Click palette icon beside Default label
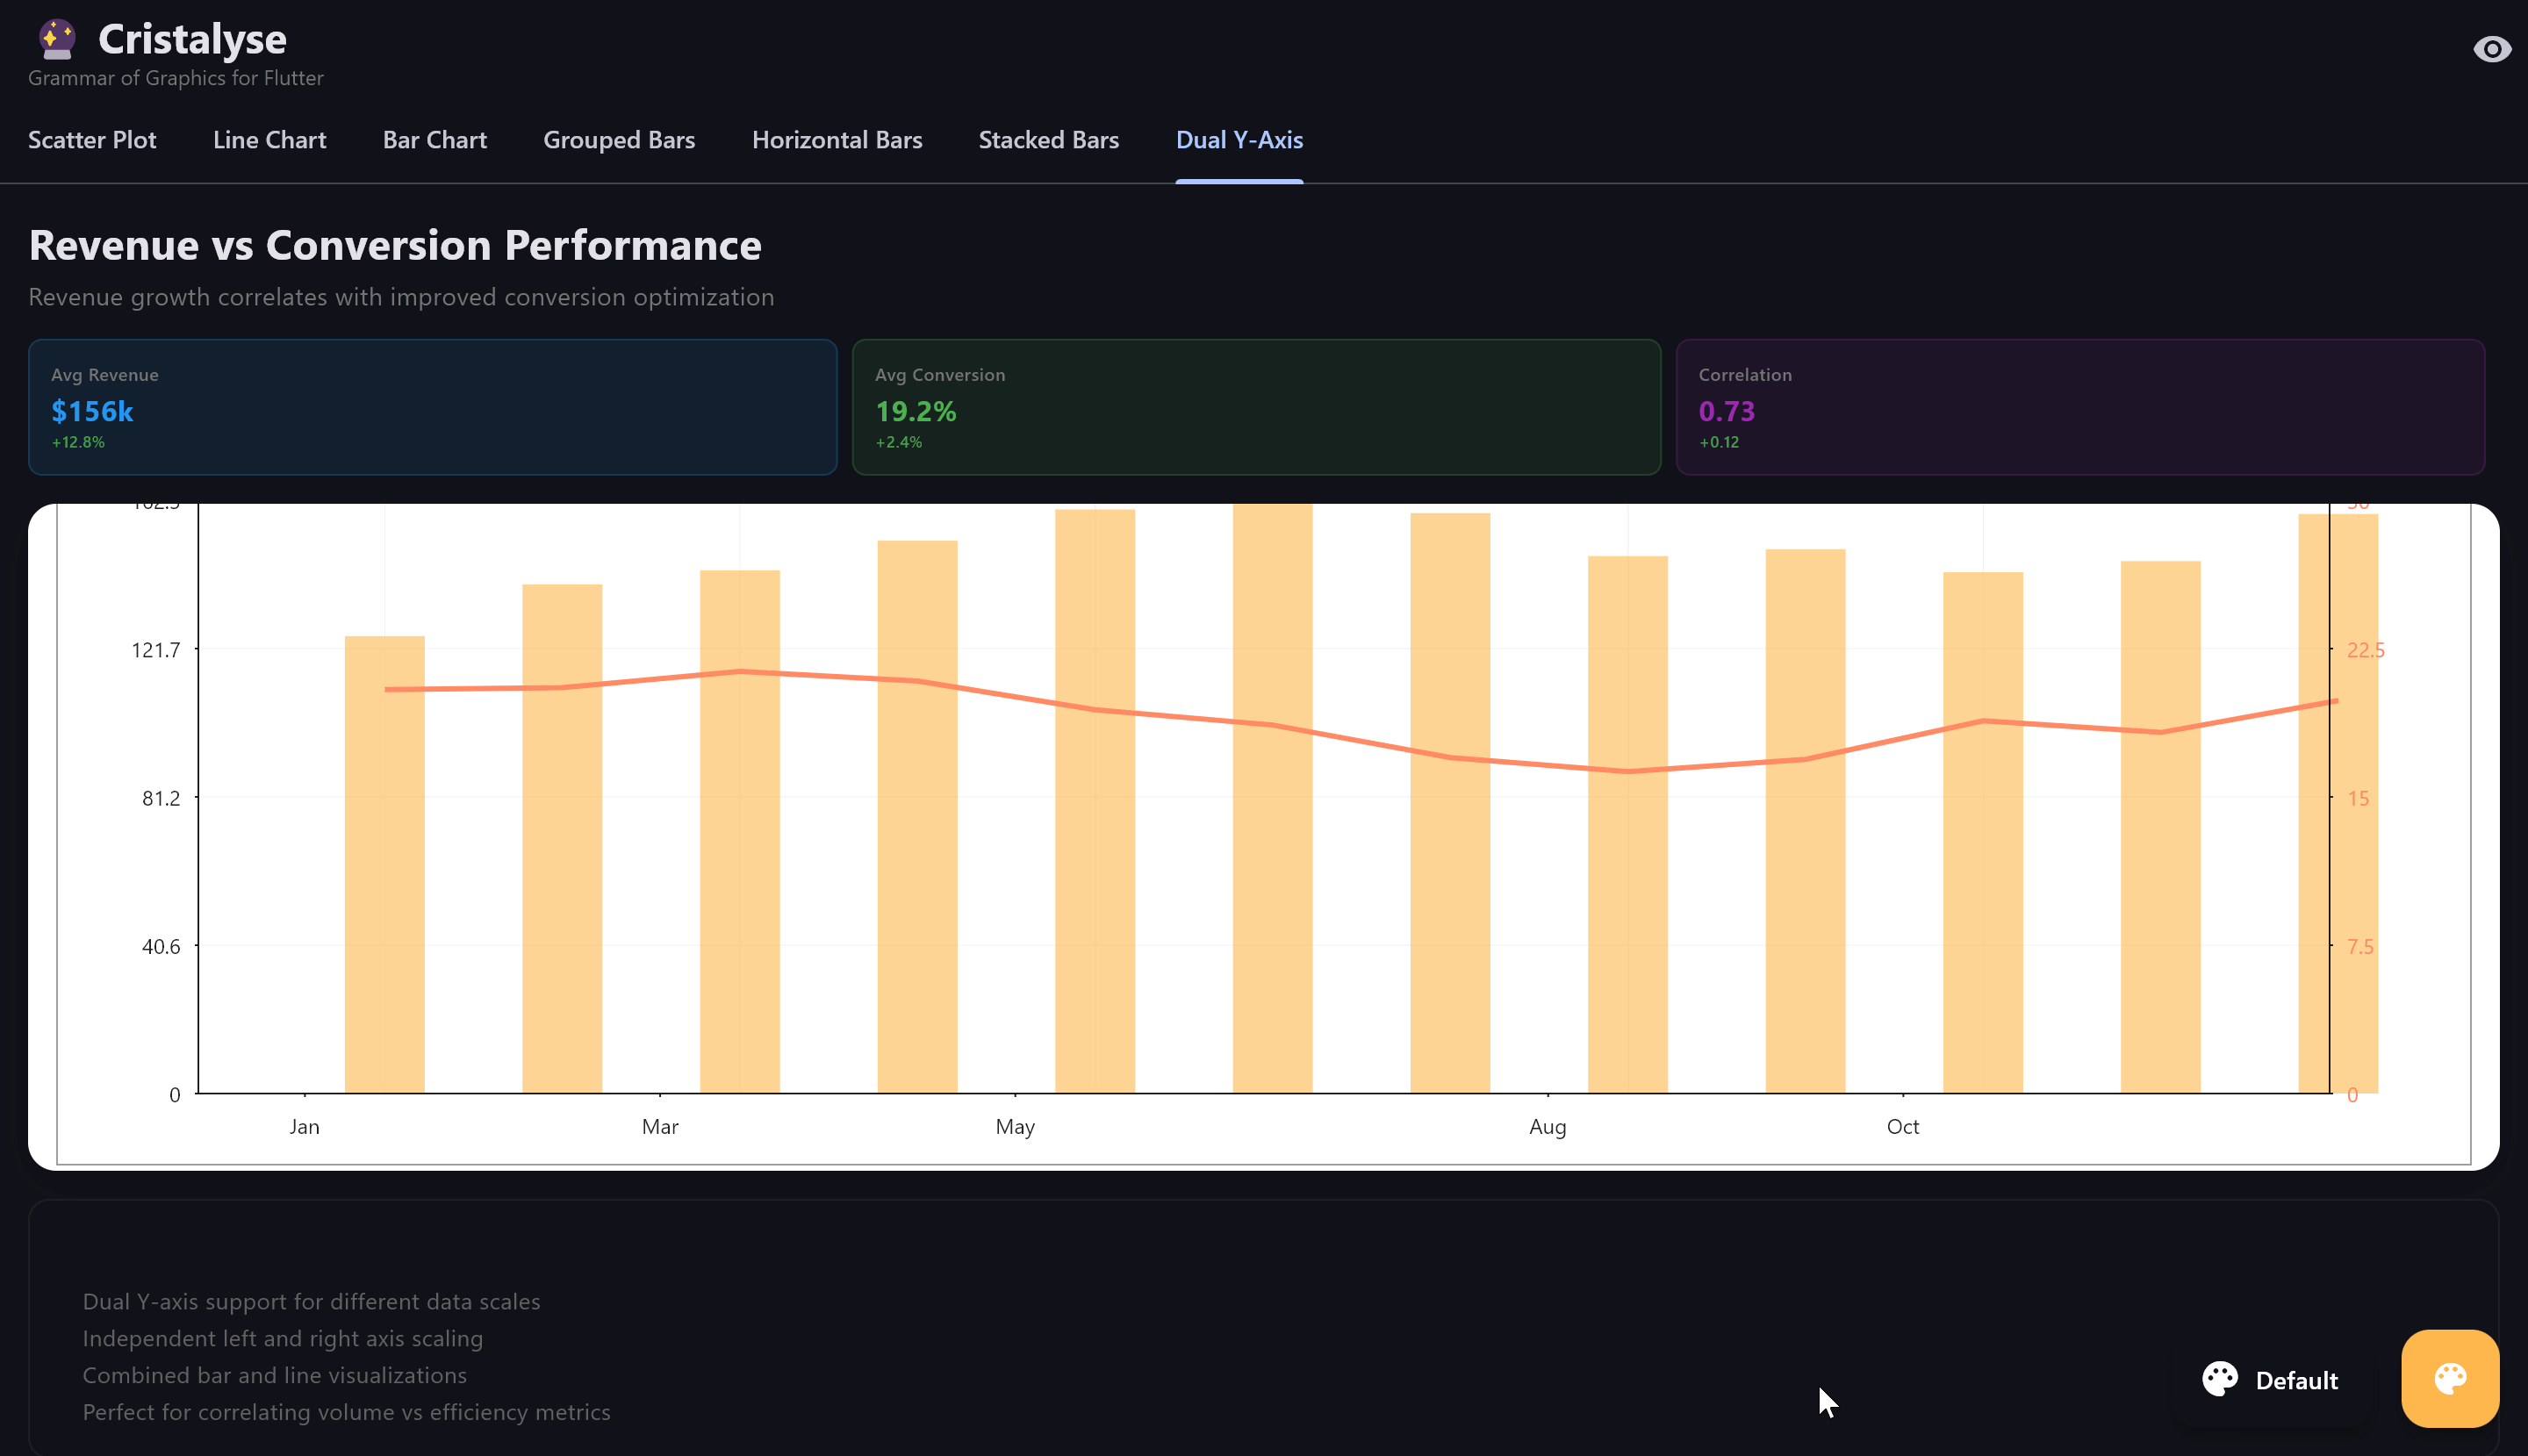Viewport: 2528px width, 1456px height. click(x=2219, y=1379)
